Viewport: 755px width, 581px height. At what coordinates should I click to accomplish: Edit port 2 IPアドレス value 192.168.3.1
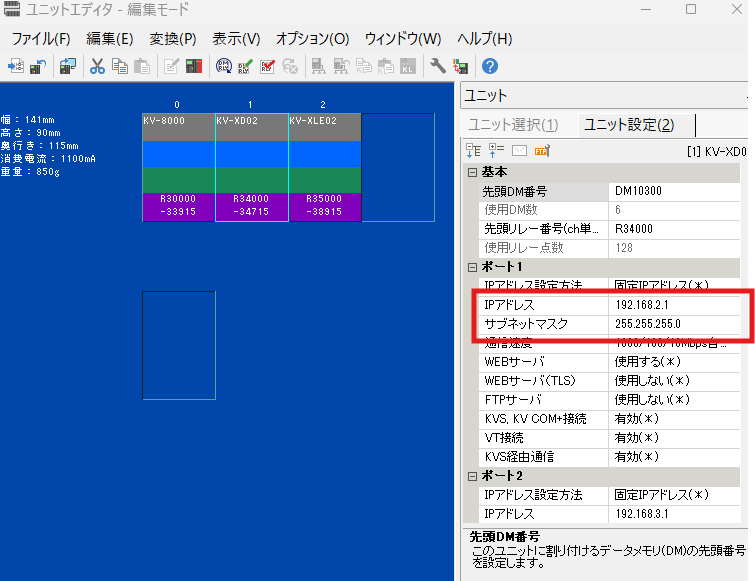(675, 514)
